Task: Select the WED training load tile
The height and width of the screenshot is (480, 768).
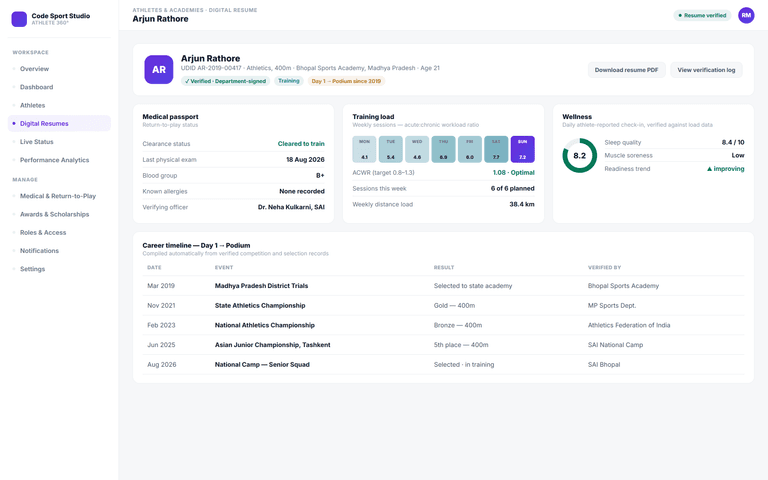Action: pyautogui.click(x=417, y=149)
